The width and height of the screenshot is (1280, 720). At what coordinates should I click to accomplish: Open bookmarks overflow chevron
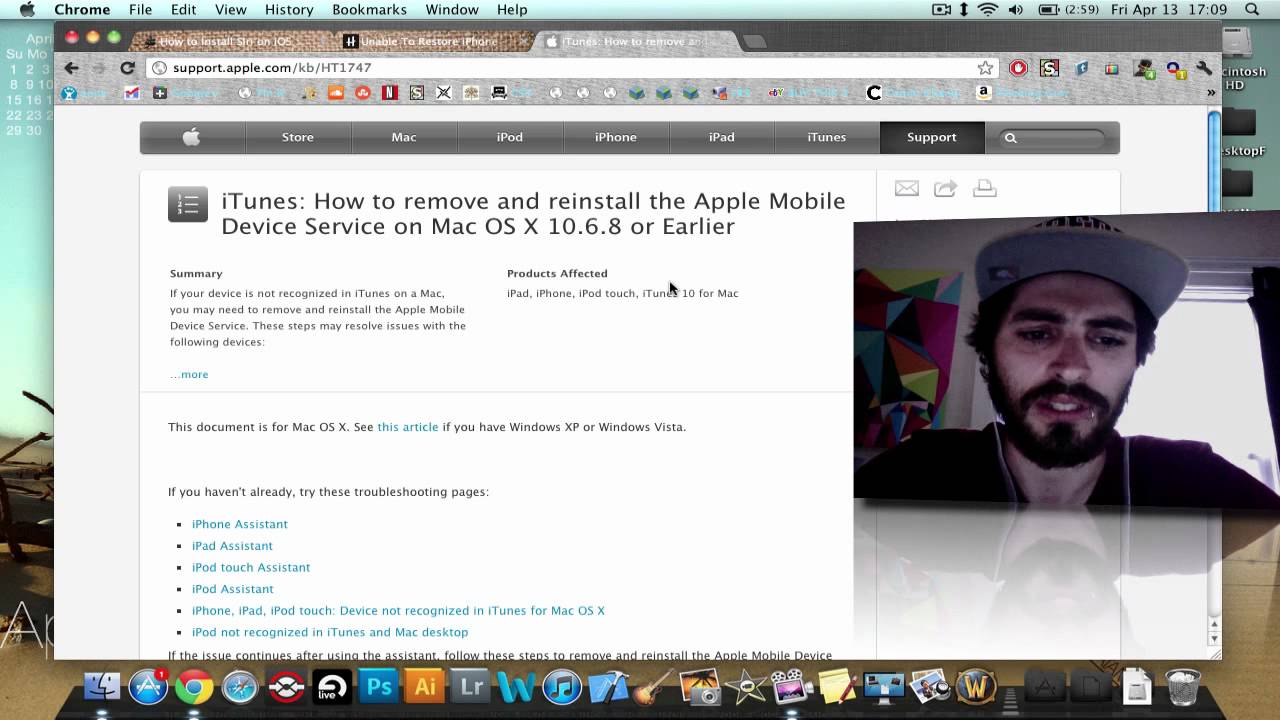[1211, 93]
